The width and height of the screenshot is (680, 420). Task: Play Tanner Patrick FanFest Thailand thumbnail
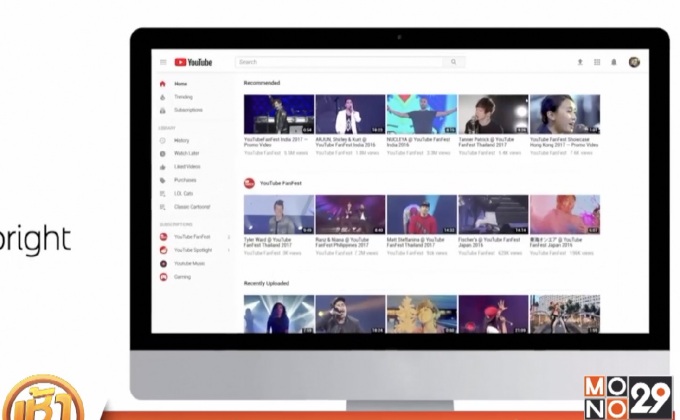coord(494,114)
